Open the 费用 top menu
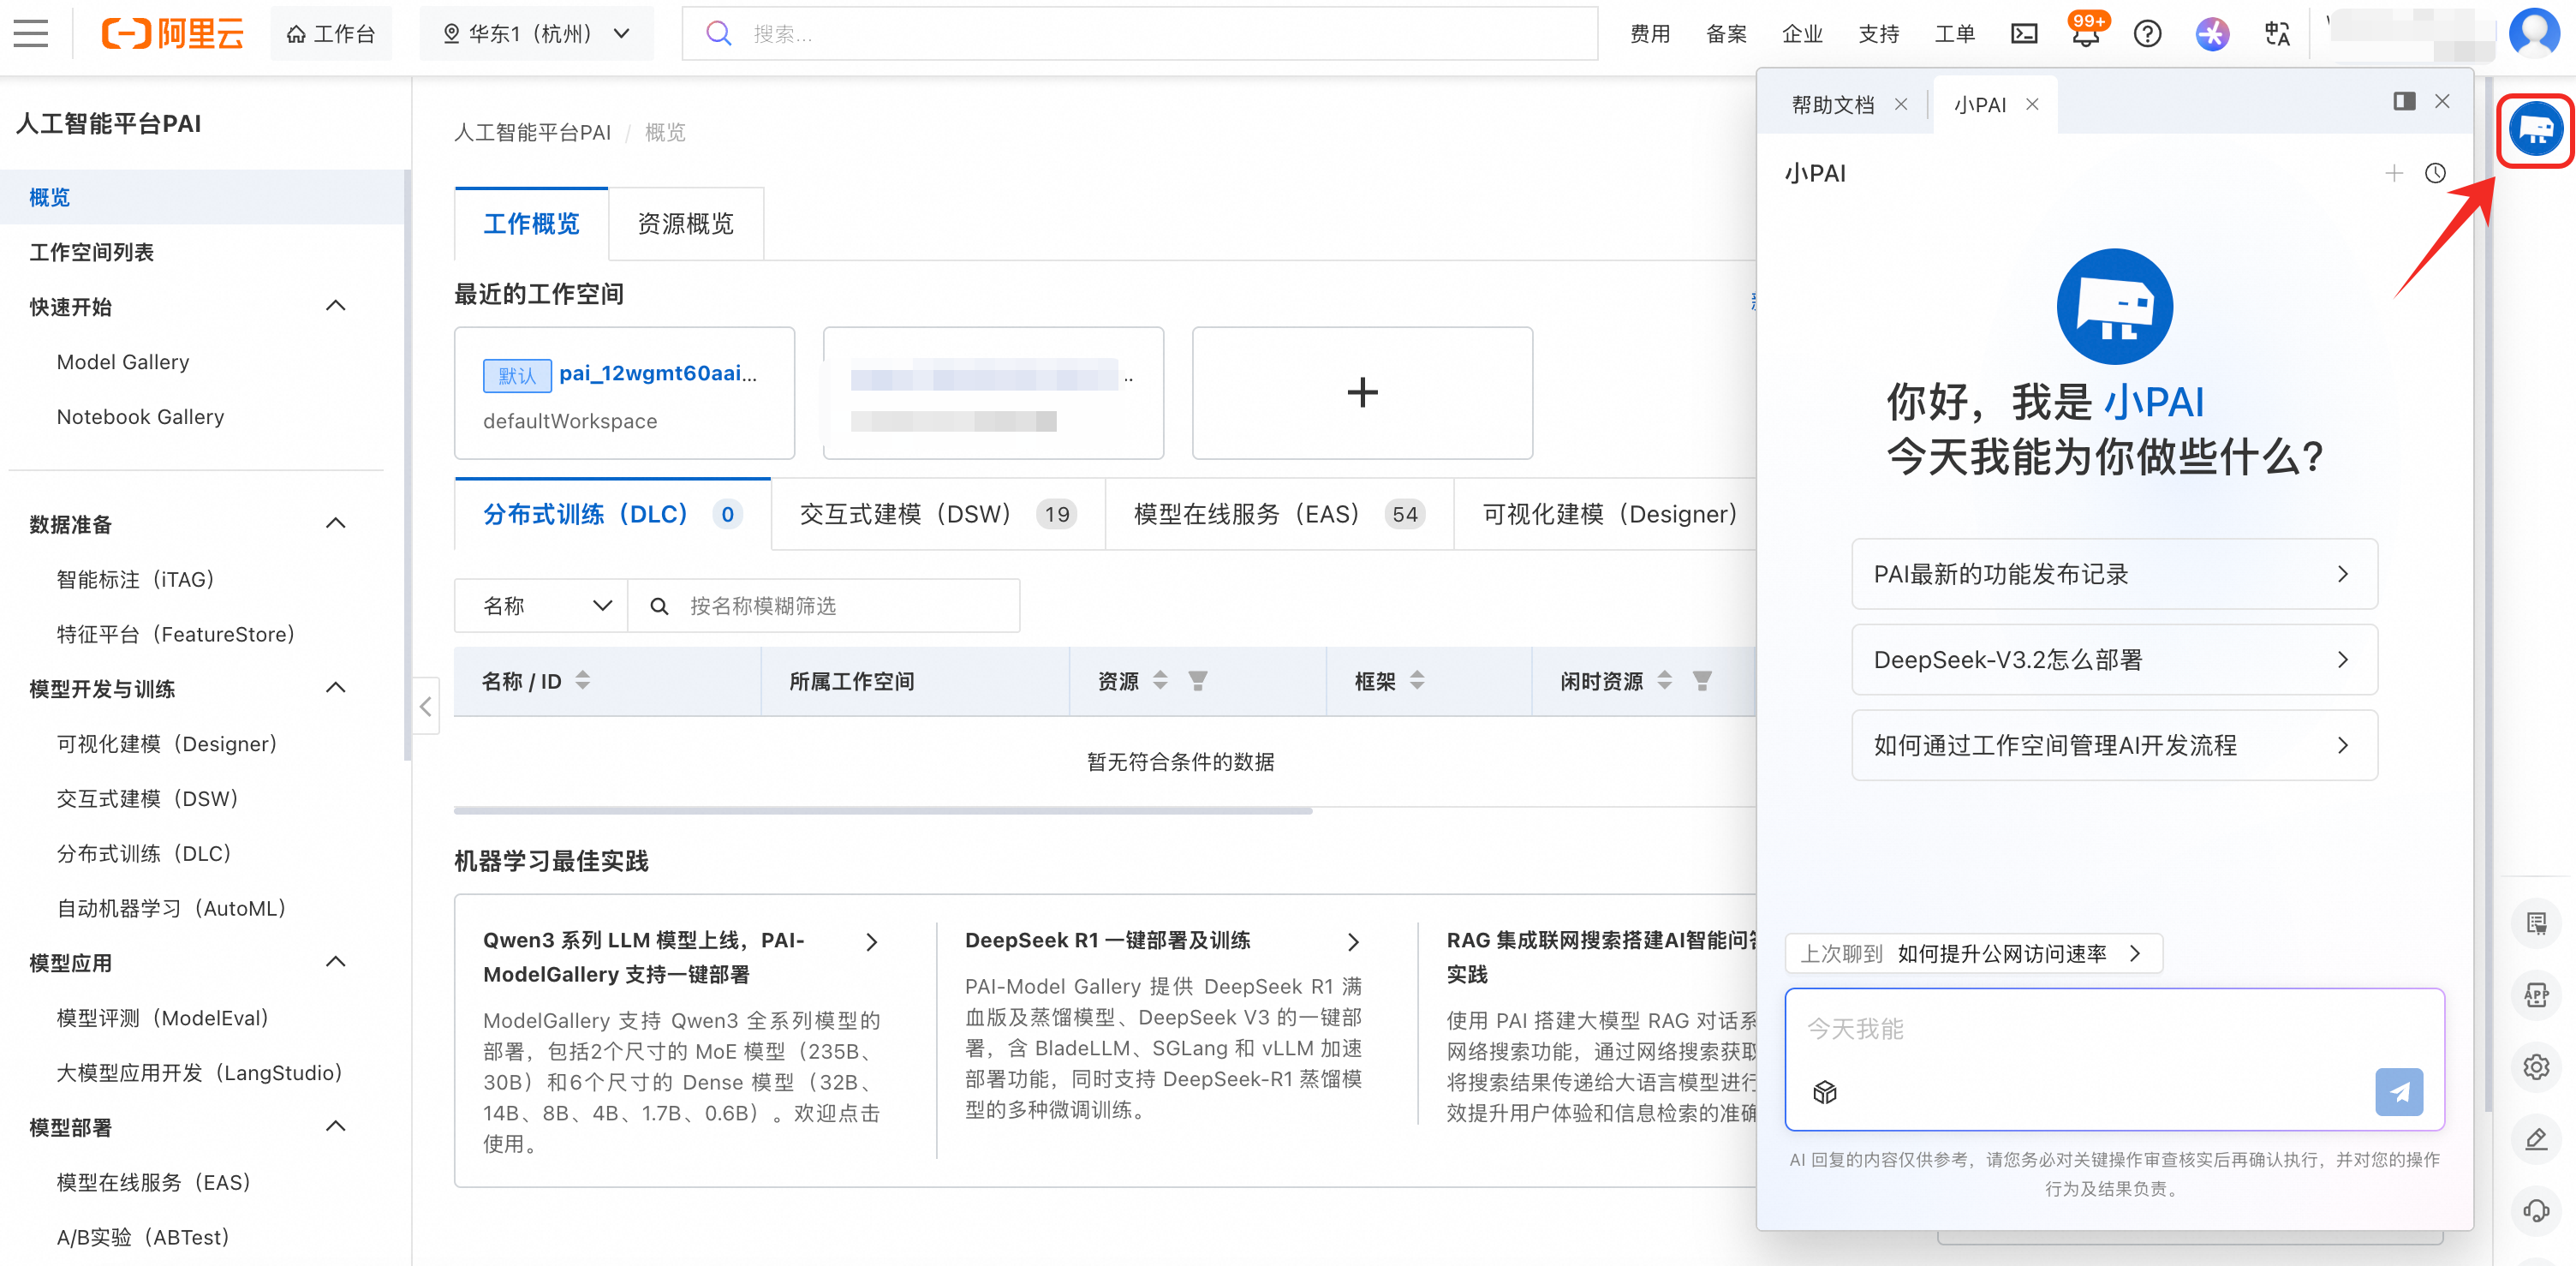The height and width of the screenshot is (1266, 2576). (1650, 34)
